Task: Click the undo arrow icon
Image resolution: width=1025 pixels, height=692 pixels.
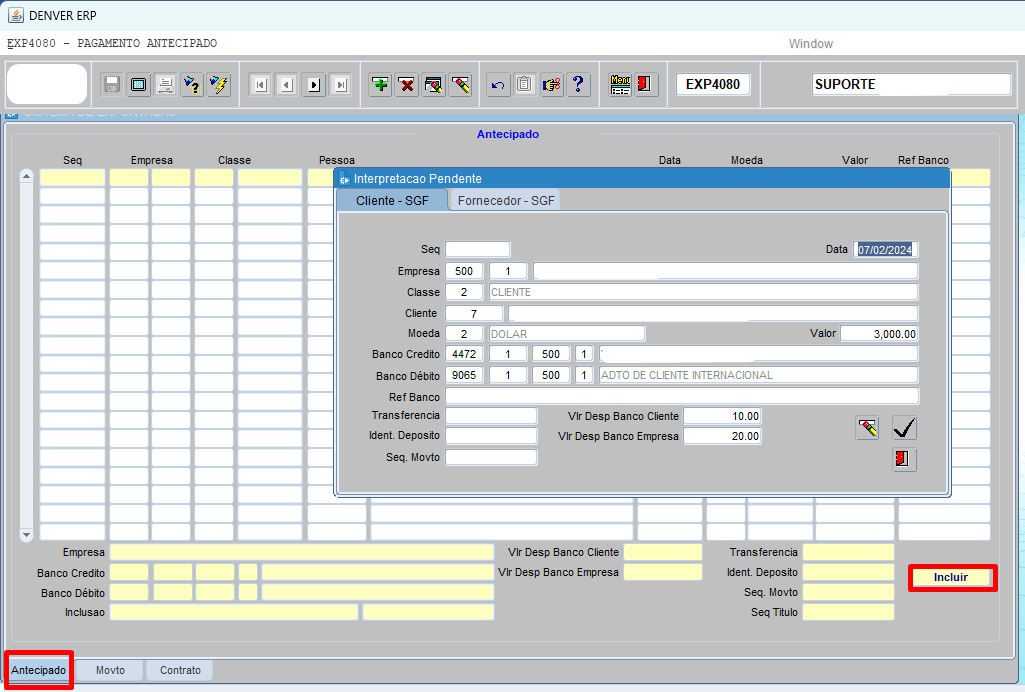Action: coord(498,84)
